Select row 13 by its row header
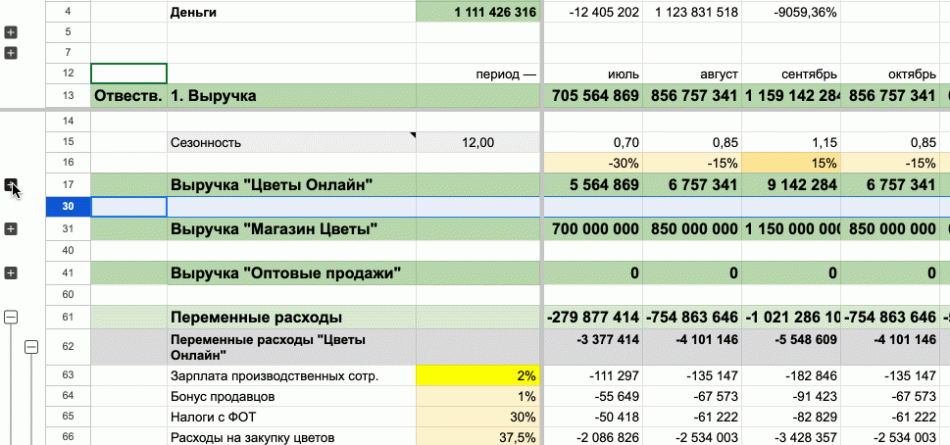Image resolution: width=950 pixels, height=445 pixels. coord(68,96)
